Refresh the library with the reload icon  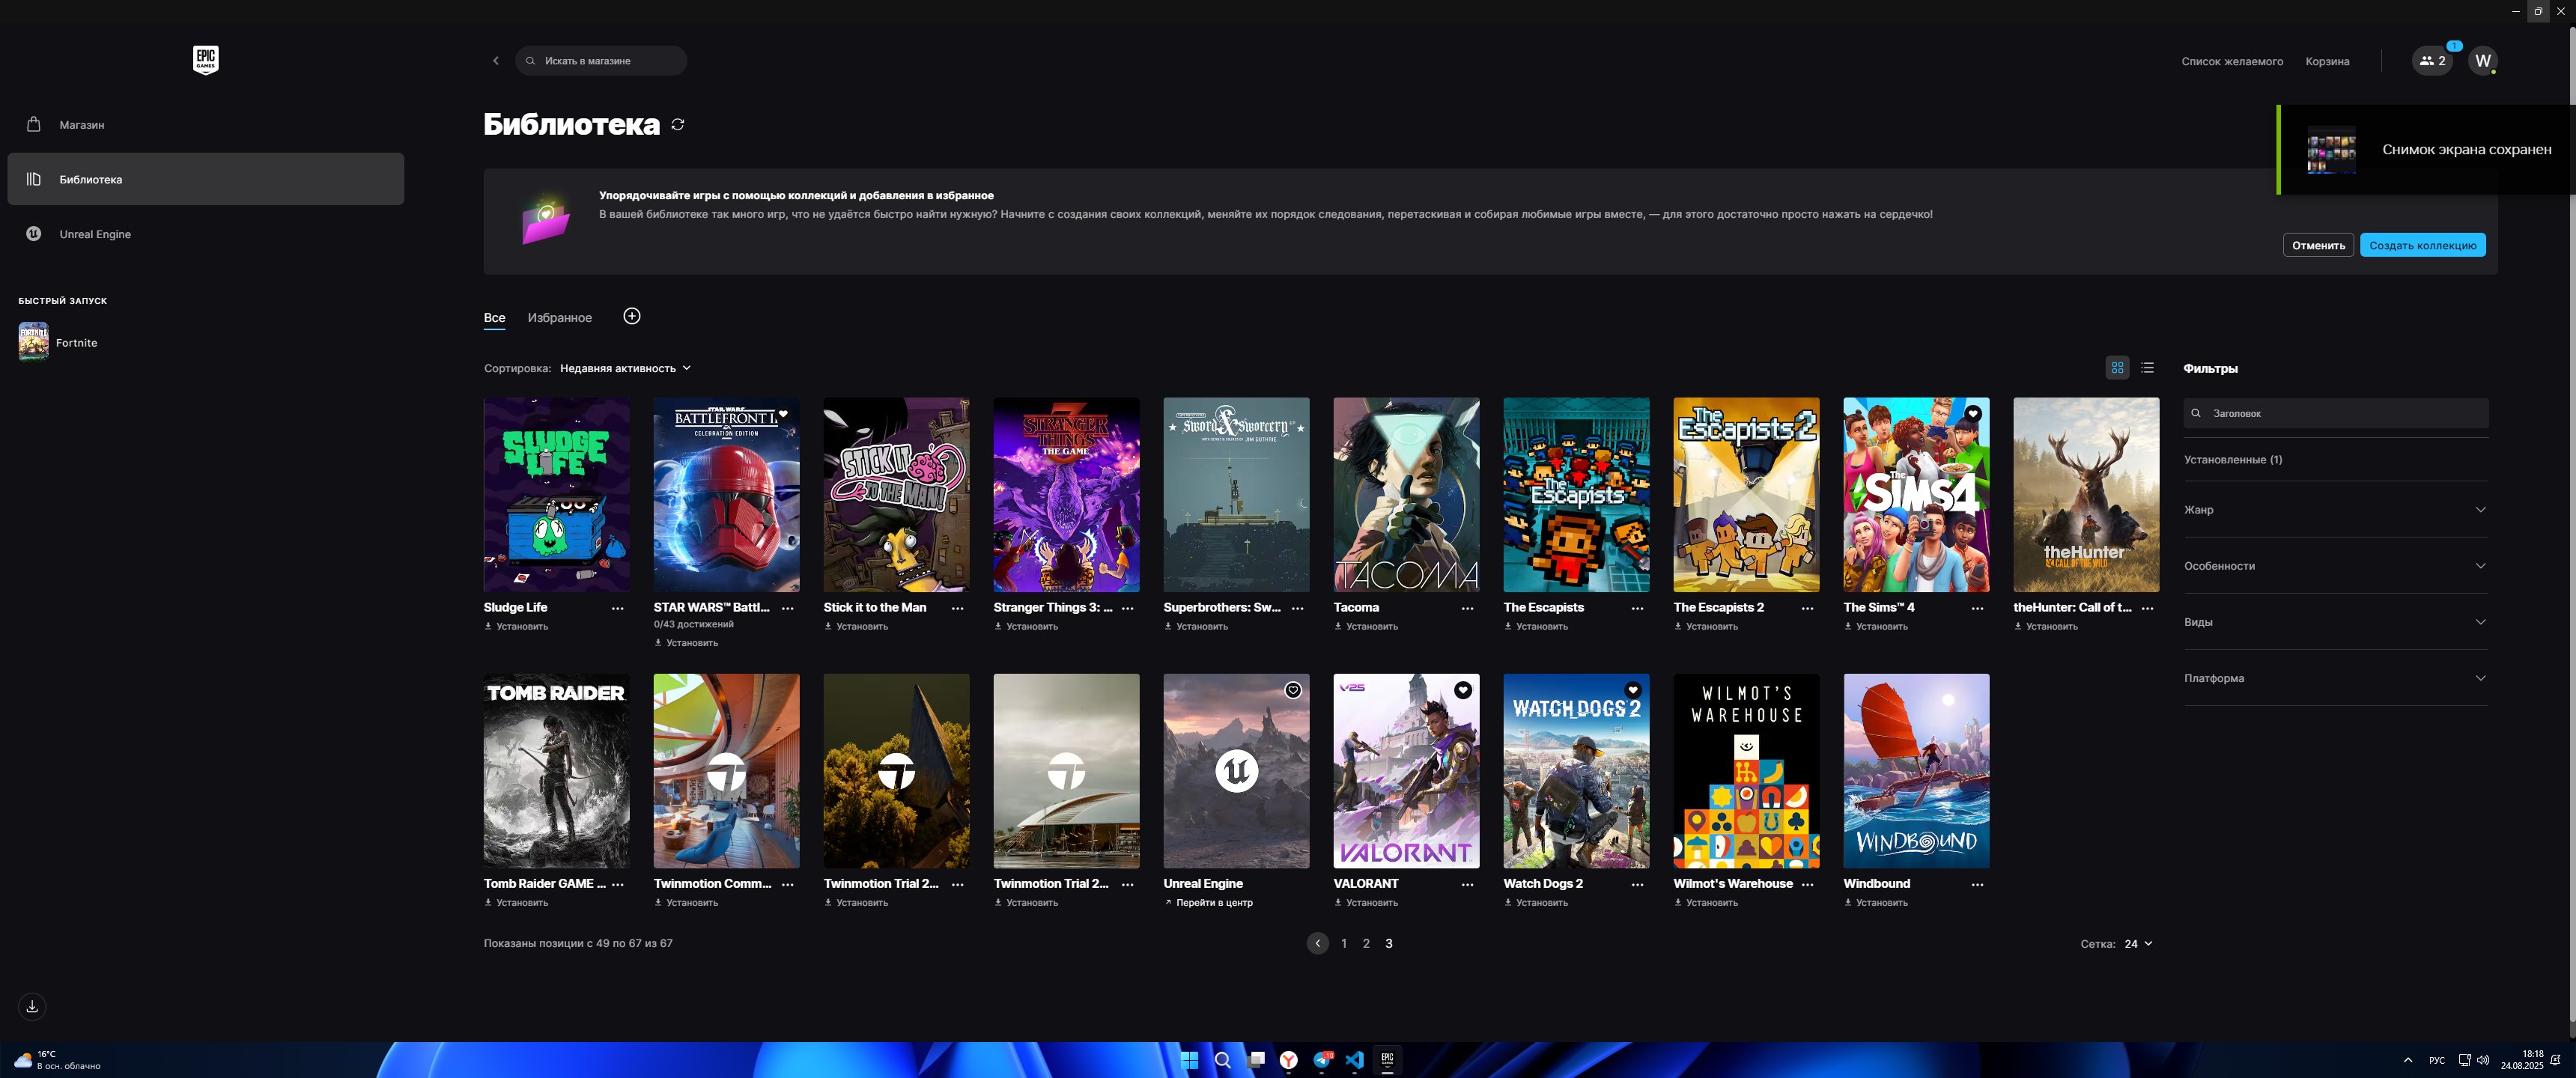[x=678, y=124]
